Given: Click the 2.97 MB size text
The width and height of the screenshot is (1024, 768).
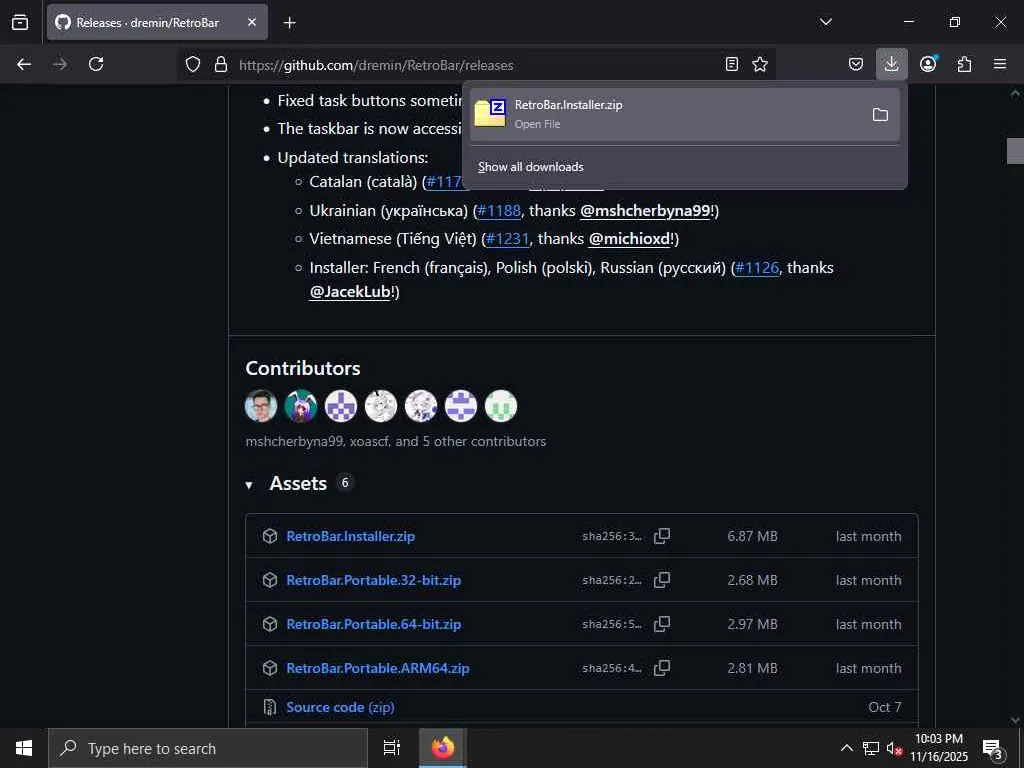Looking at the screenshot, I should tap(752, 624).
